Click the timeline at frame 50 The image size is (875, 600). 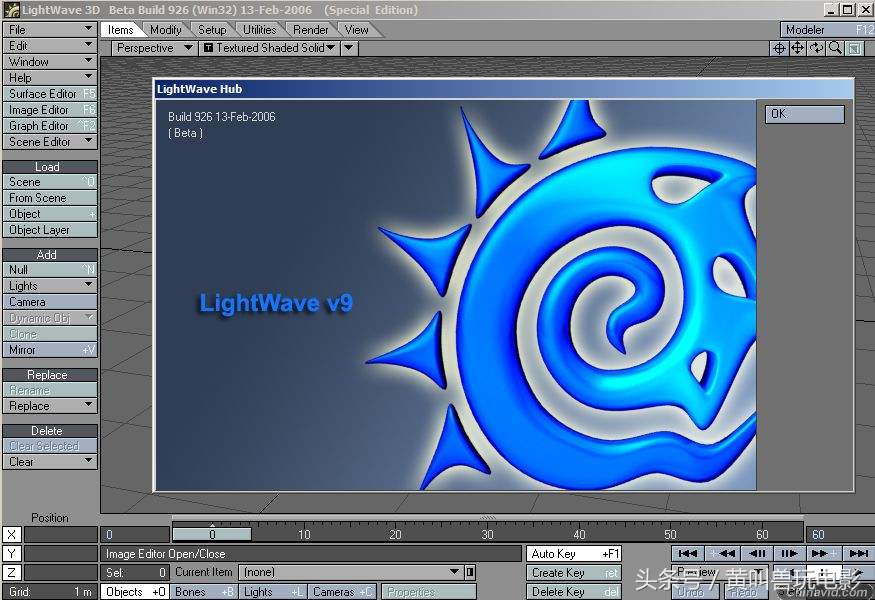670,535
